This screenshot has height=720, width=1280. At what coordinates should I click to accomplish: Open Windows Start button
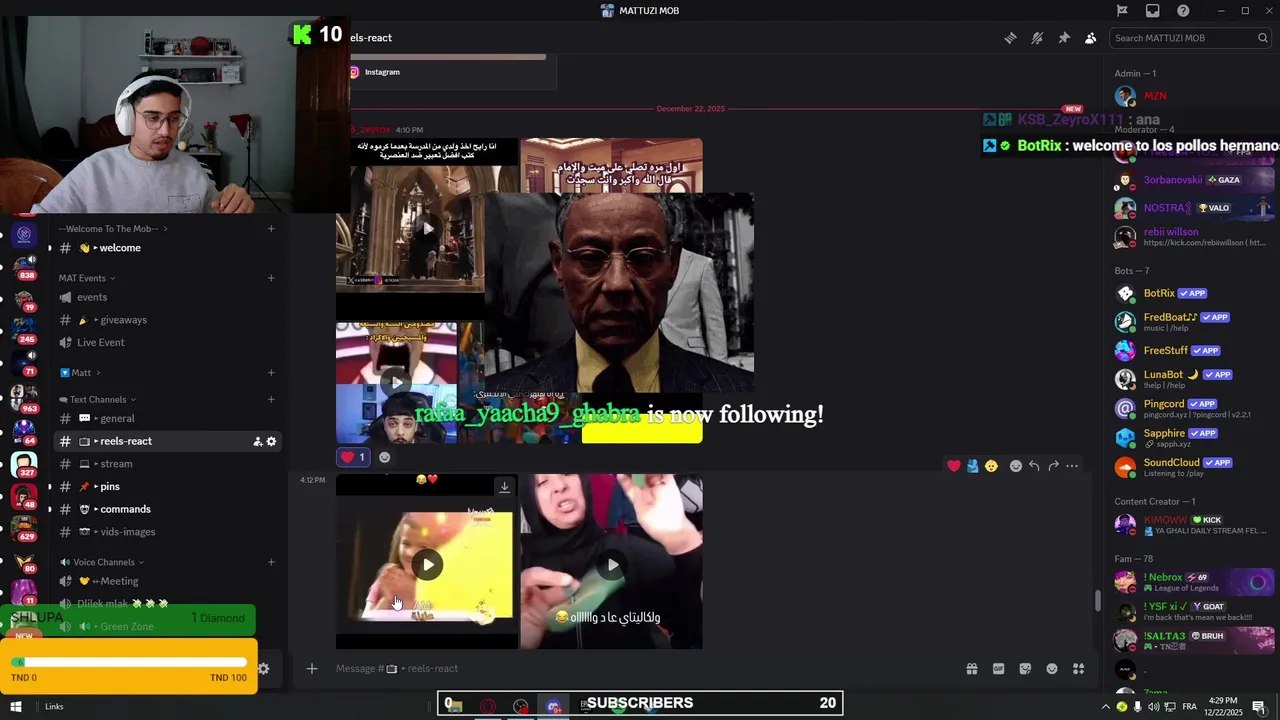tap(15, 707)
